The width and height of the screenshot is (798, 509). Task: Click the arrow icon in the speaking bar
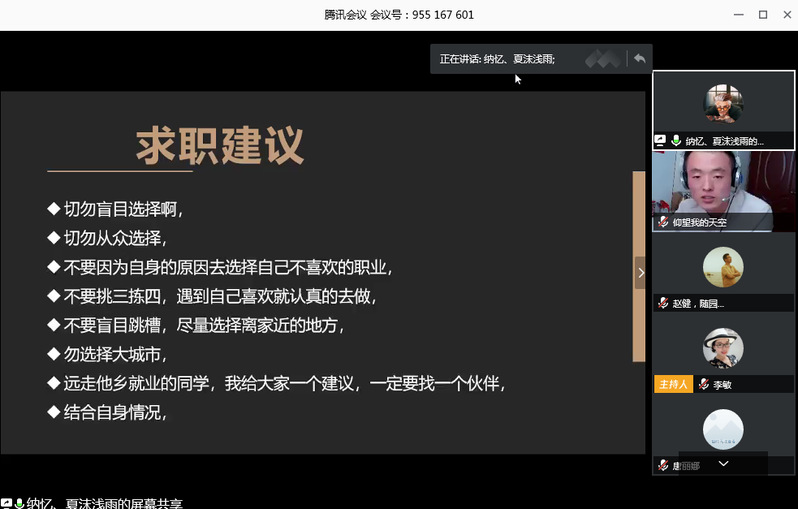tap(640, 59)
